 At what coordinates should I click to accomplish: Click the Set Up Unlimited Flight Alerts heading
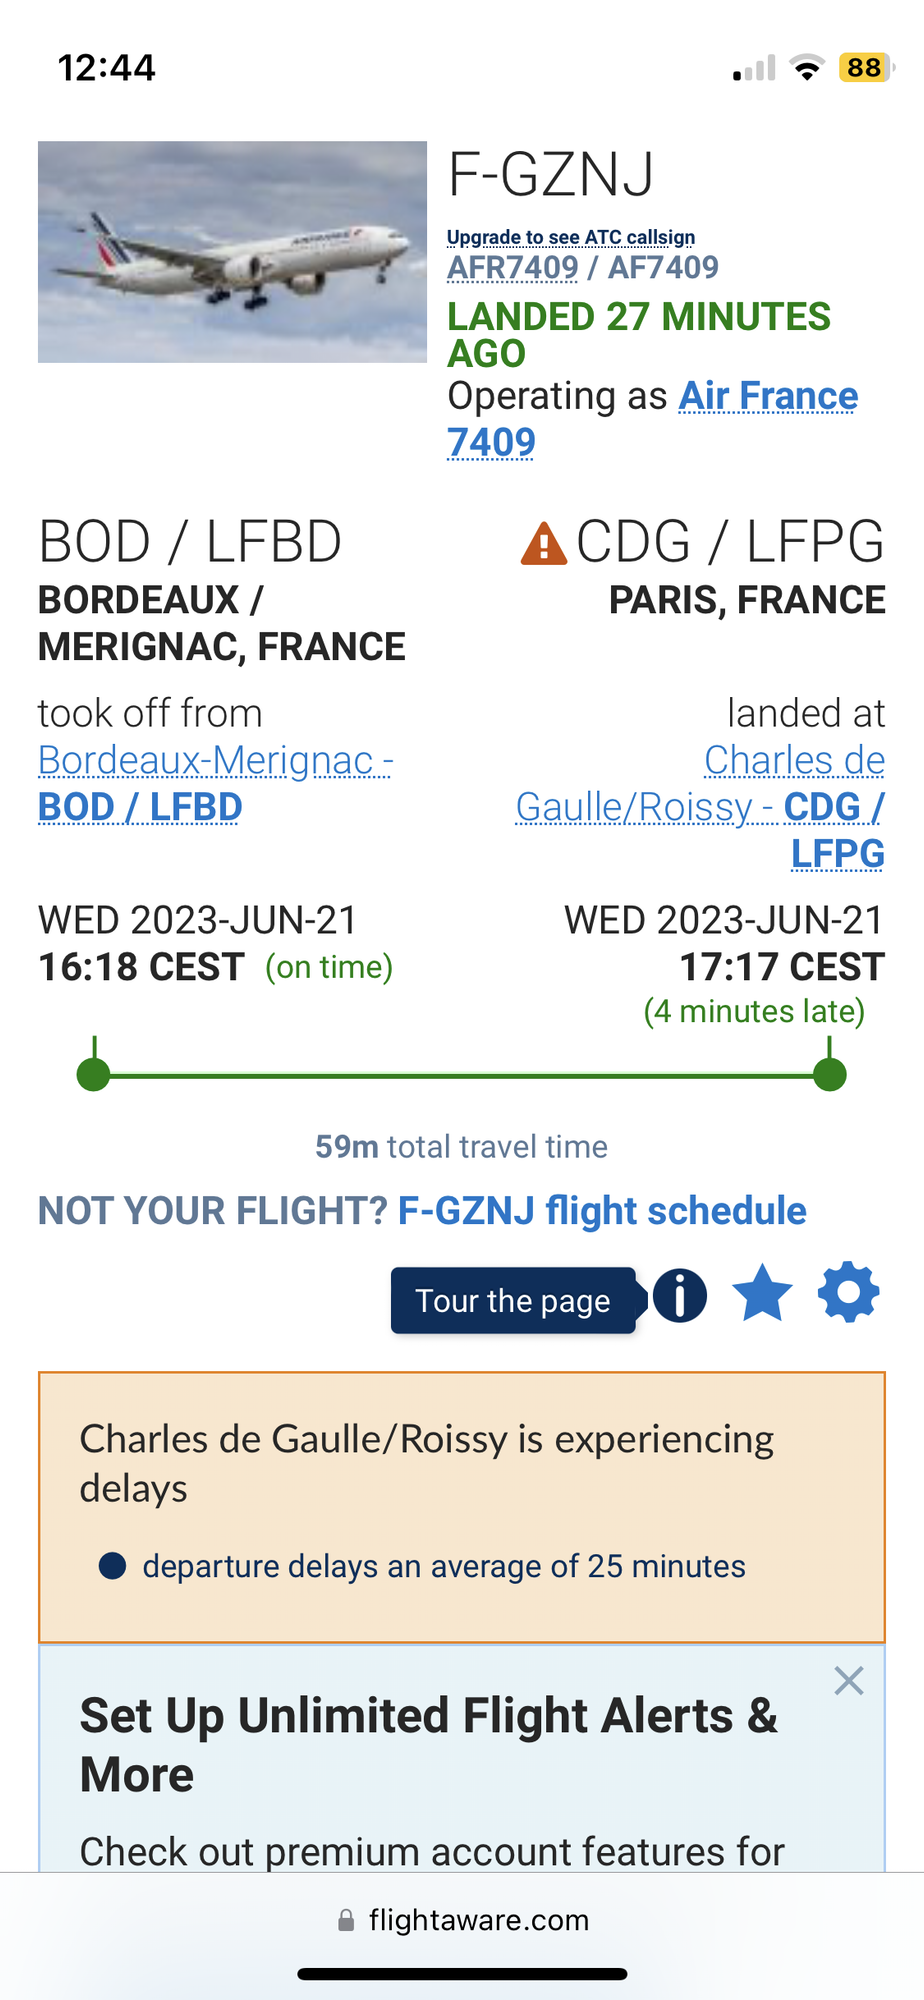pos(430,1744)
